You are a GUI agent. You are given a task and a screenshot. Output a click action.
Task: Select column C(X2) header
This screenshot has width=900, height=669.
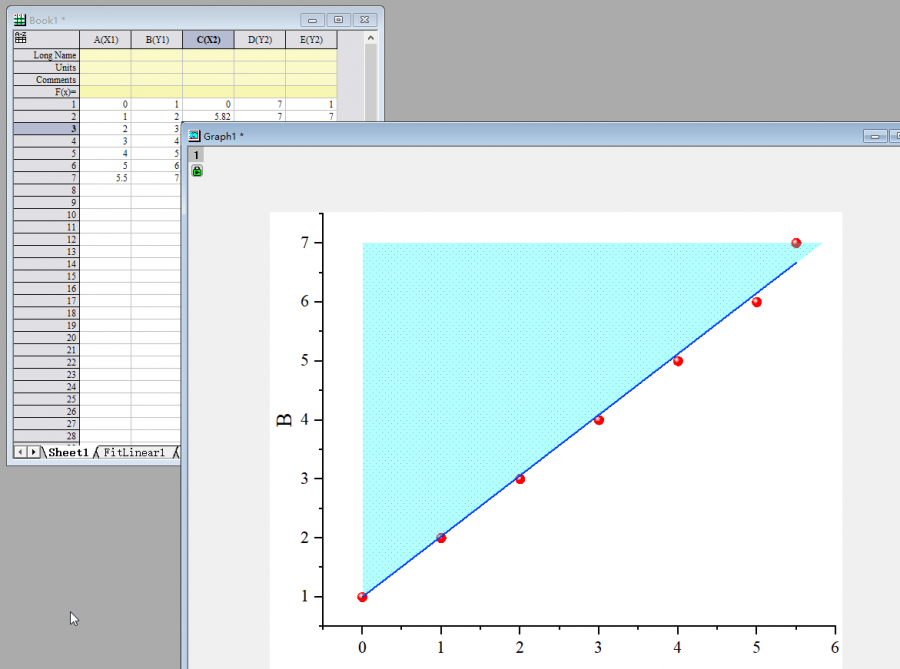coord(208,39)
